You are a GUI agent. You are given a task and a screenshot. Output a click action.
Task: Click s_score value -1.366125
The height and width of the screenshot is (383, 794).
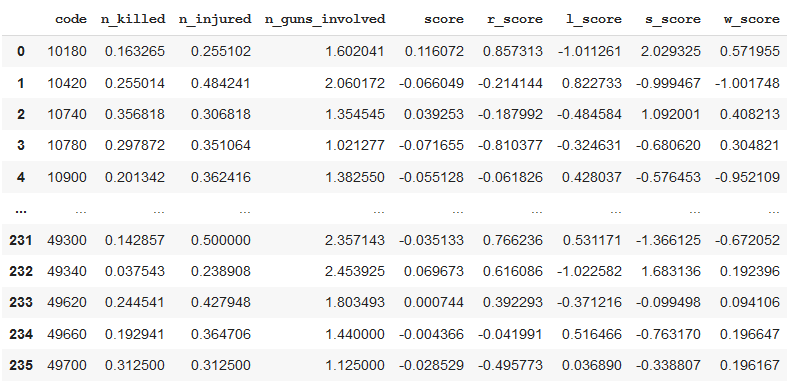click(x=668, y=240)
